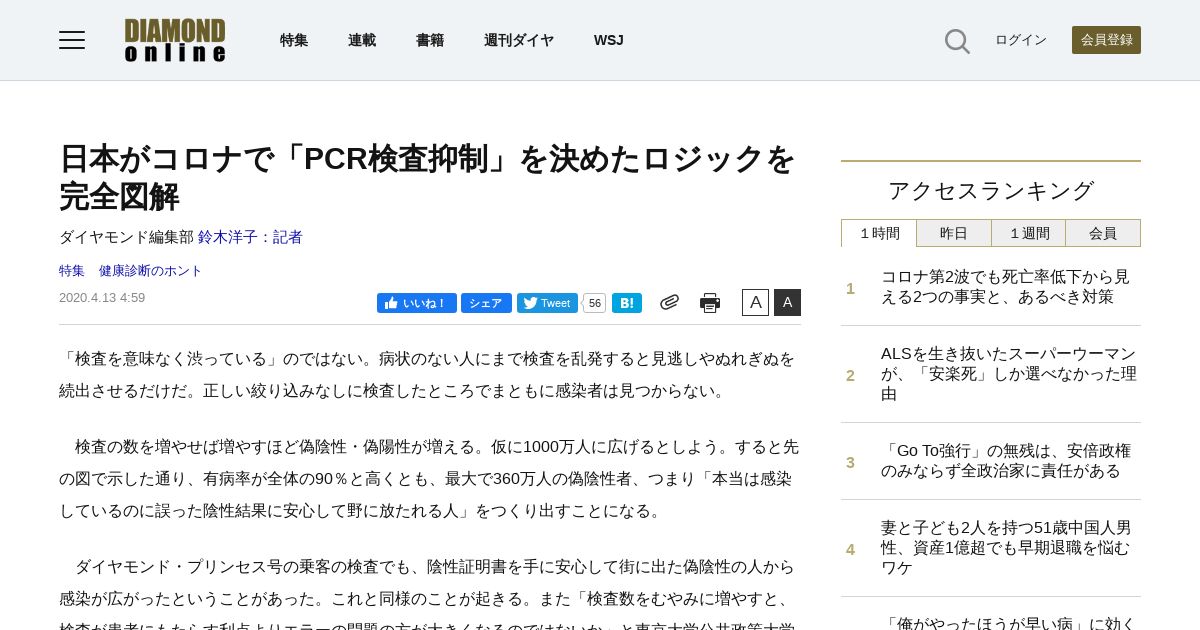Viewport: 1200px width, 630px height.
Task: Open the 連載 menu item
Action: pyautogui.click(x=362, y=40)
